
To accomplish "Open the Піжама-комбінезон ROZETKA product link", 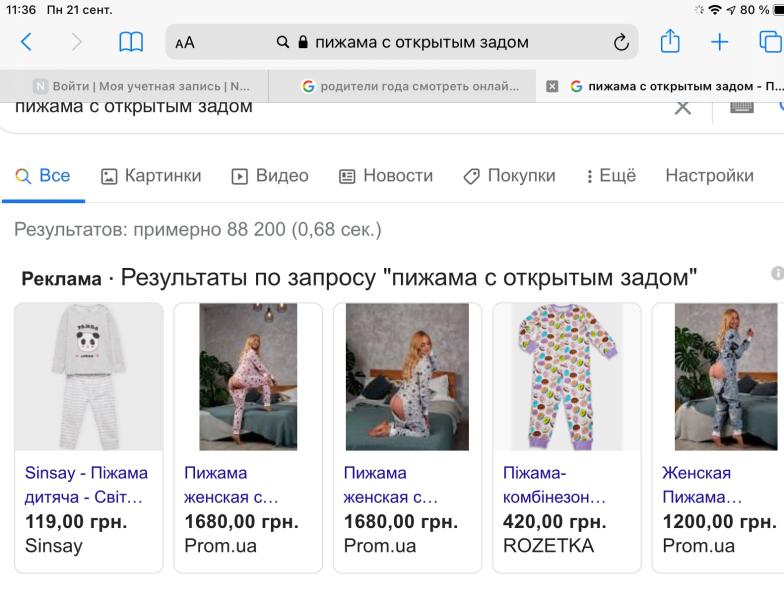I will pyautogui.click(x=554, y=484).
